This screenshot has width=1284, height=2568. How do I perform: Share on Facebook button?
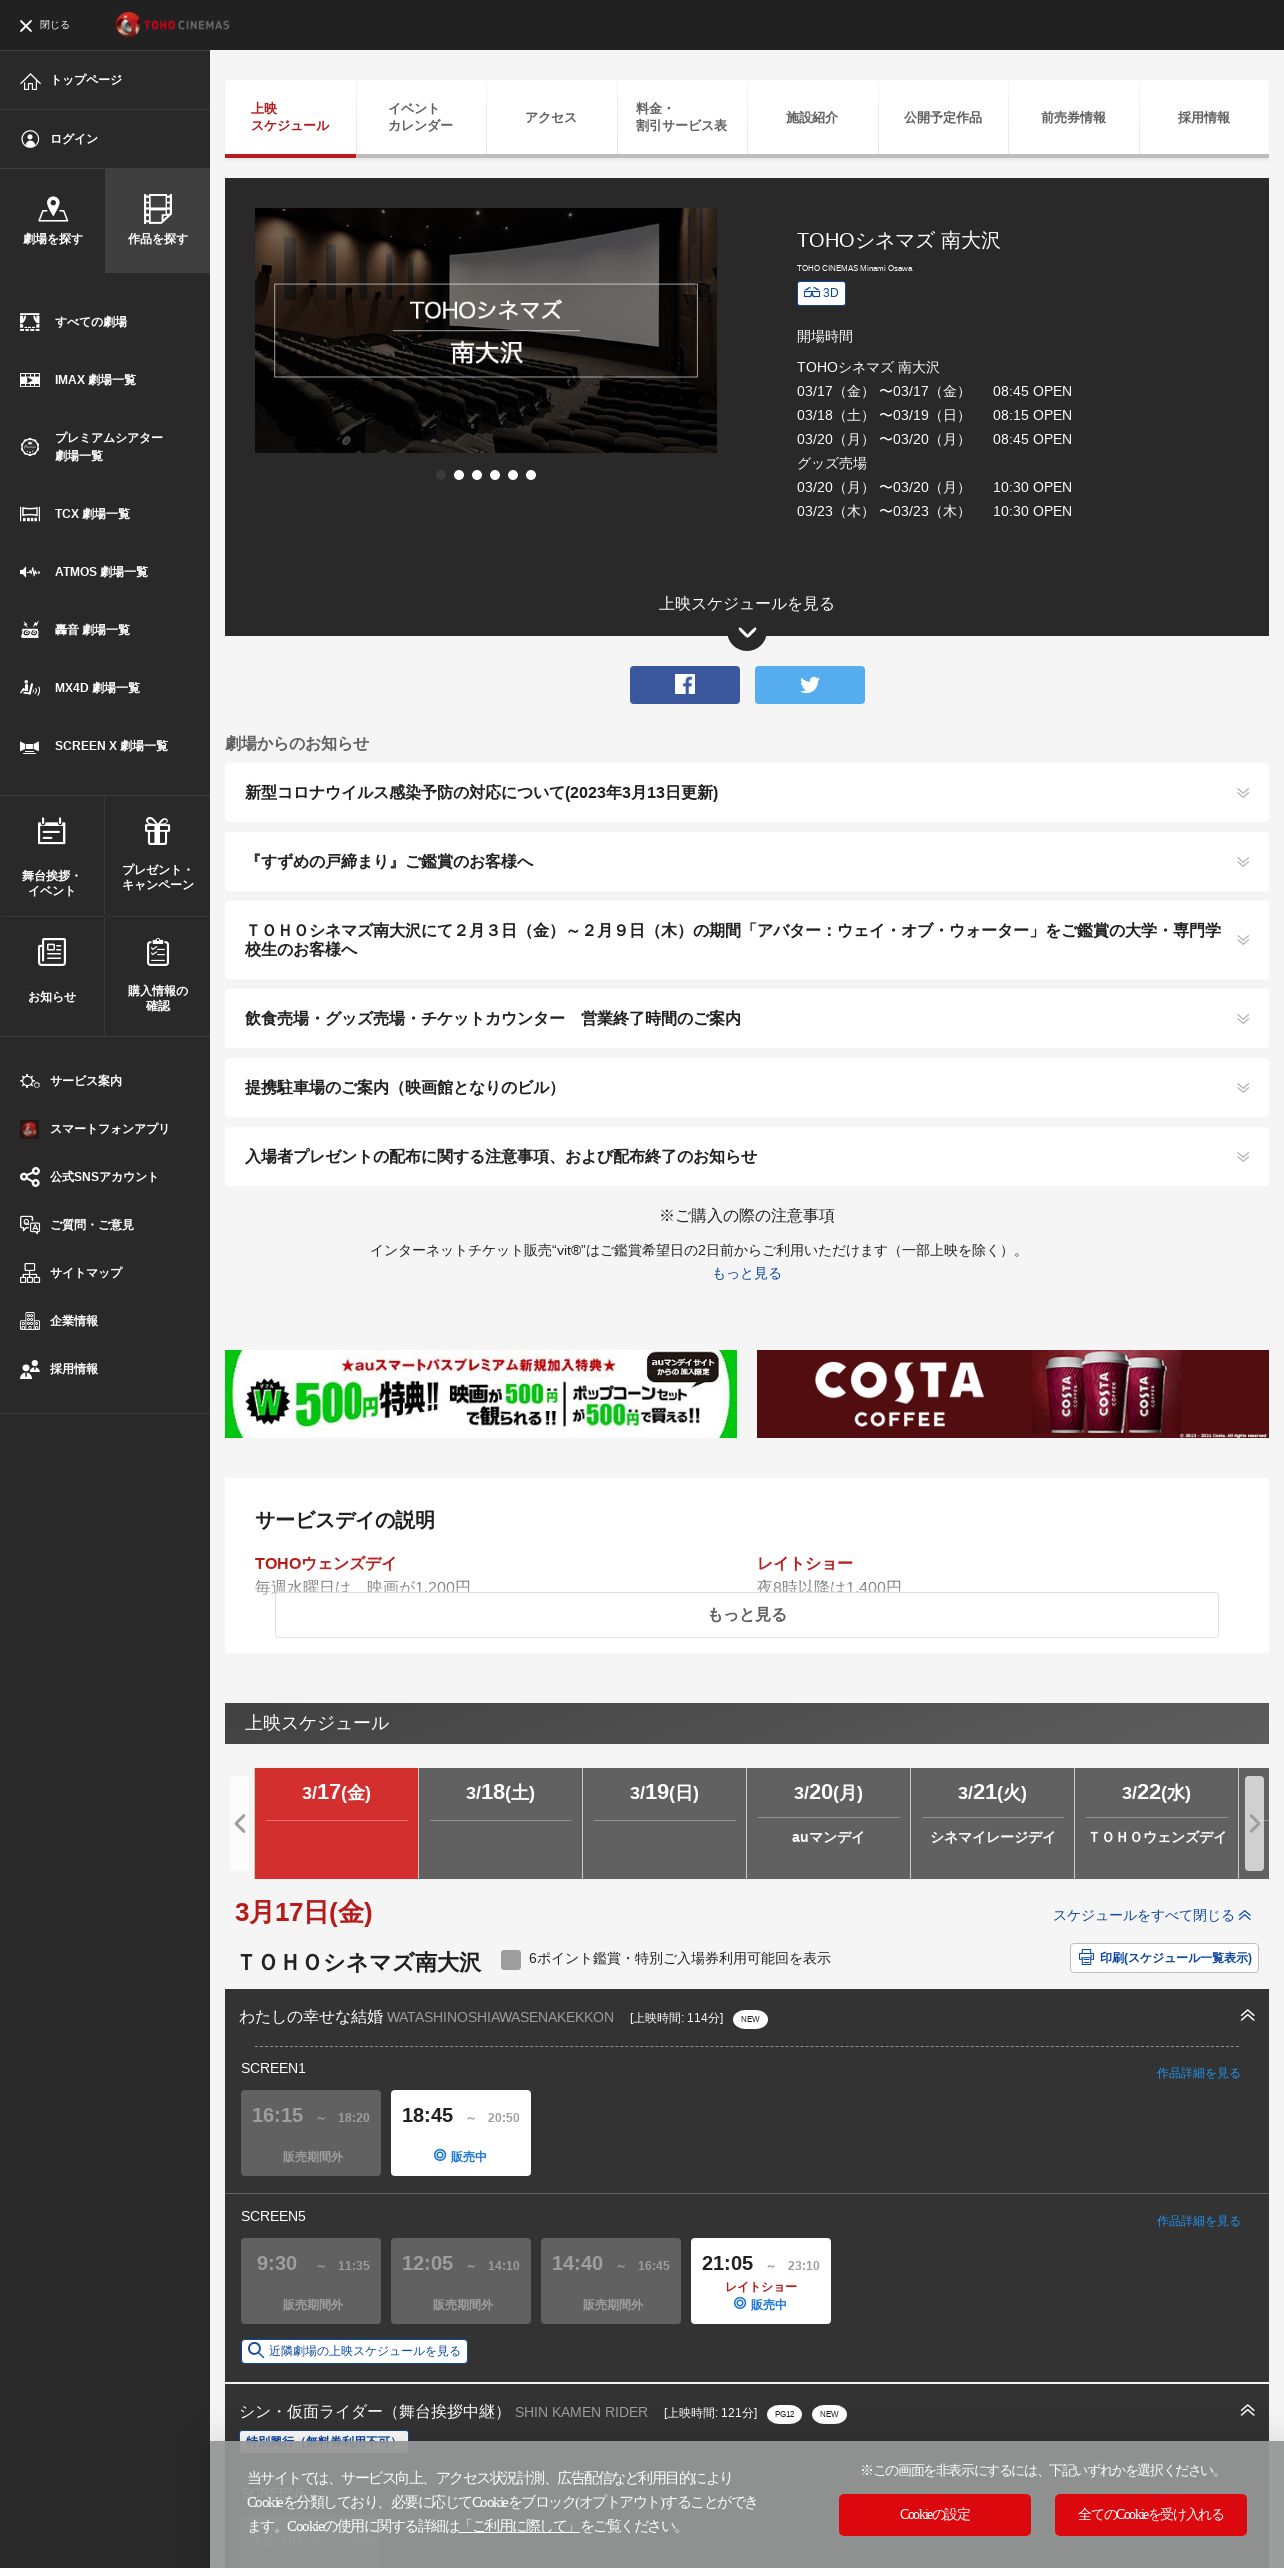coord(685,685)
